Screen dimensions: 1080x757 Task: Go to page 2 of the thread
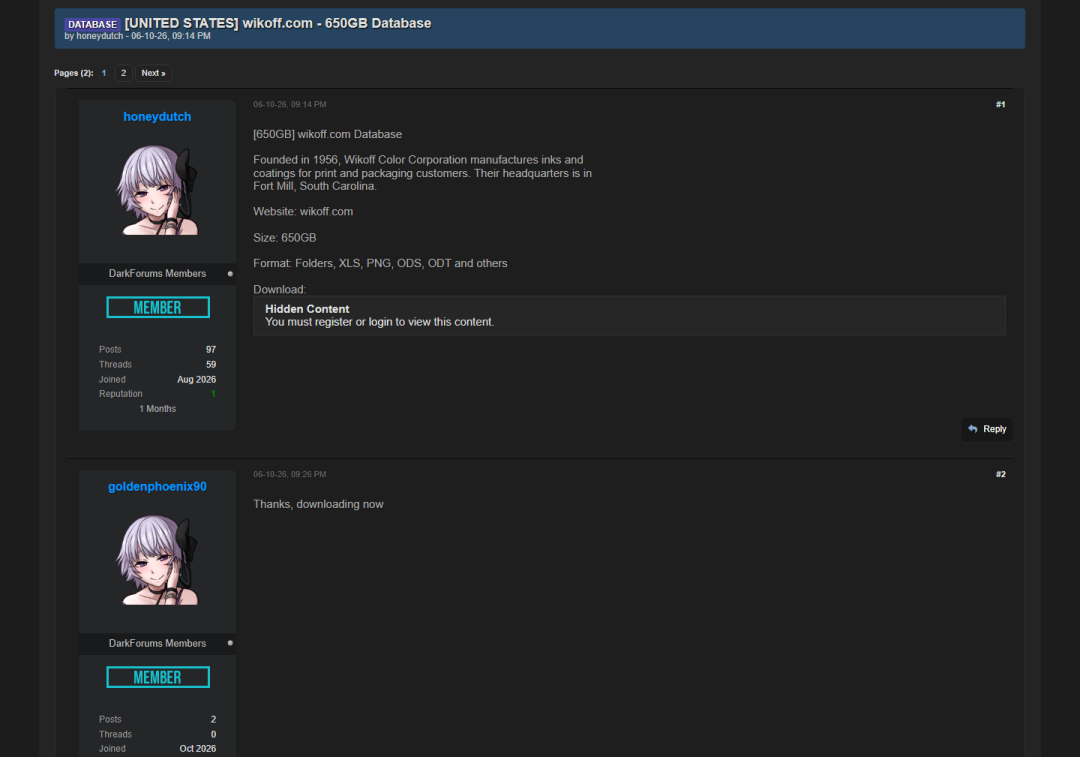(123, 73)
